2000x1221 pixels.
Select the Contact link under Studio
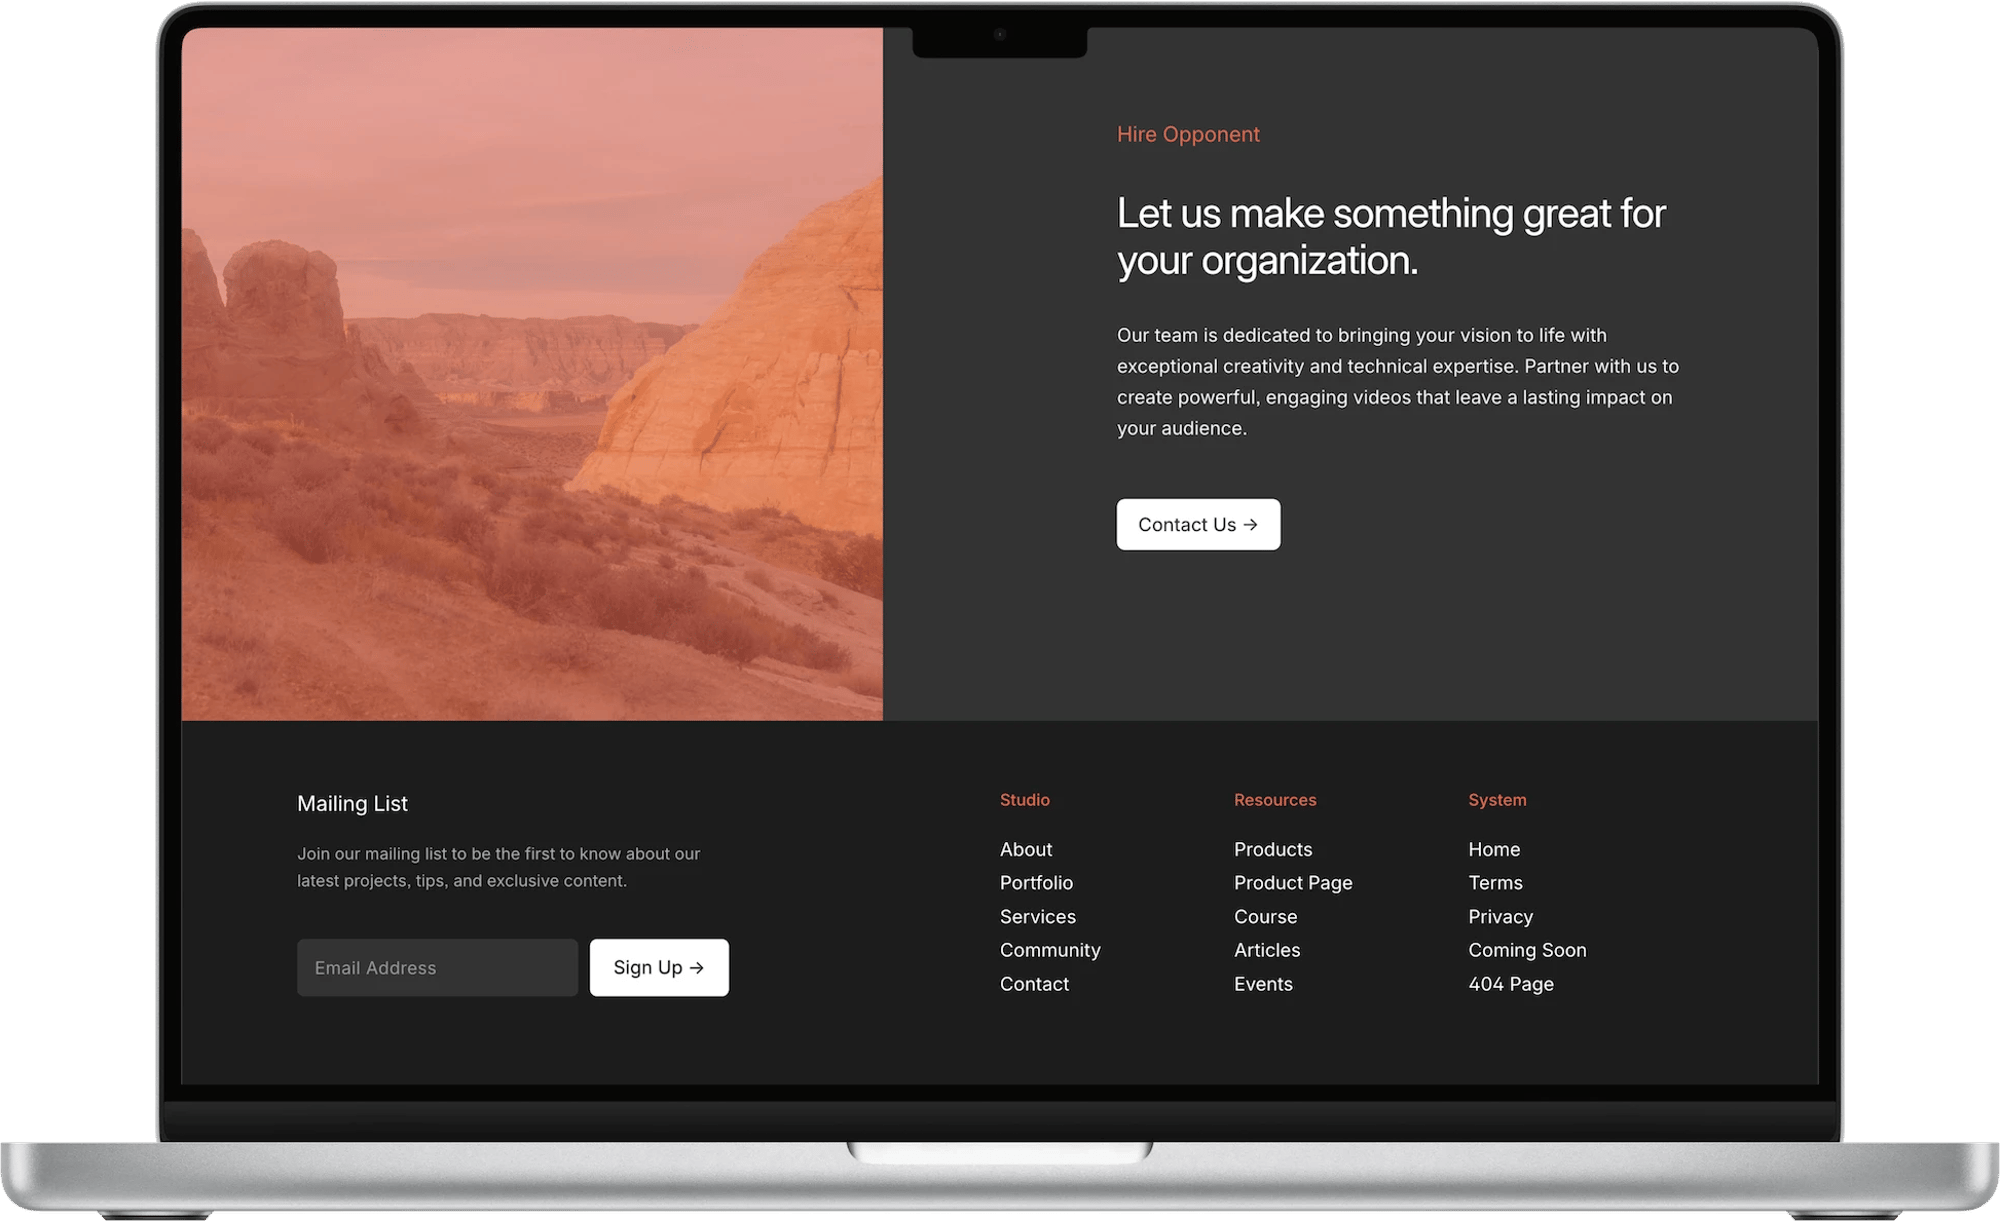point(1034,984)
